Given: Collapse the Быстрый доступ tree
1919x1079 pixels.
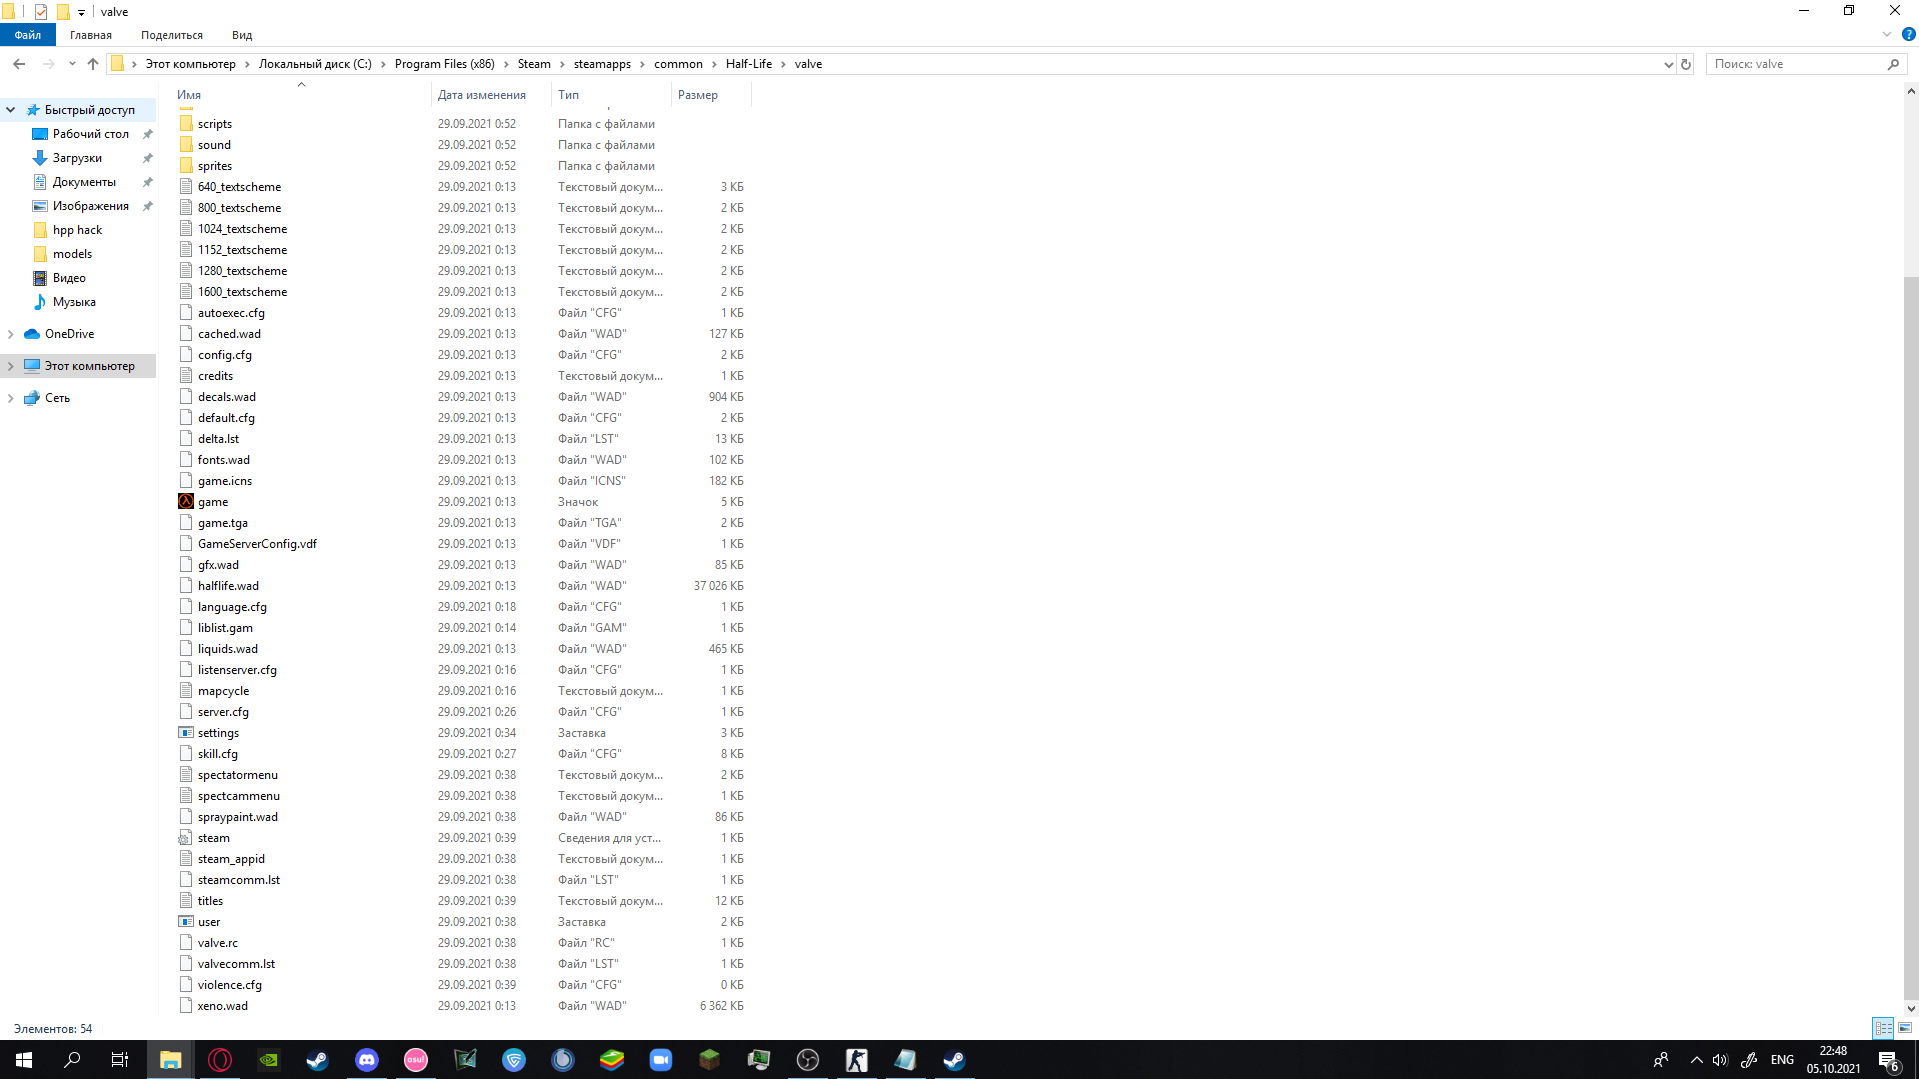Looking at the screenshot, I should 11,110.
